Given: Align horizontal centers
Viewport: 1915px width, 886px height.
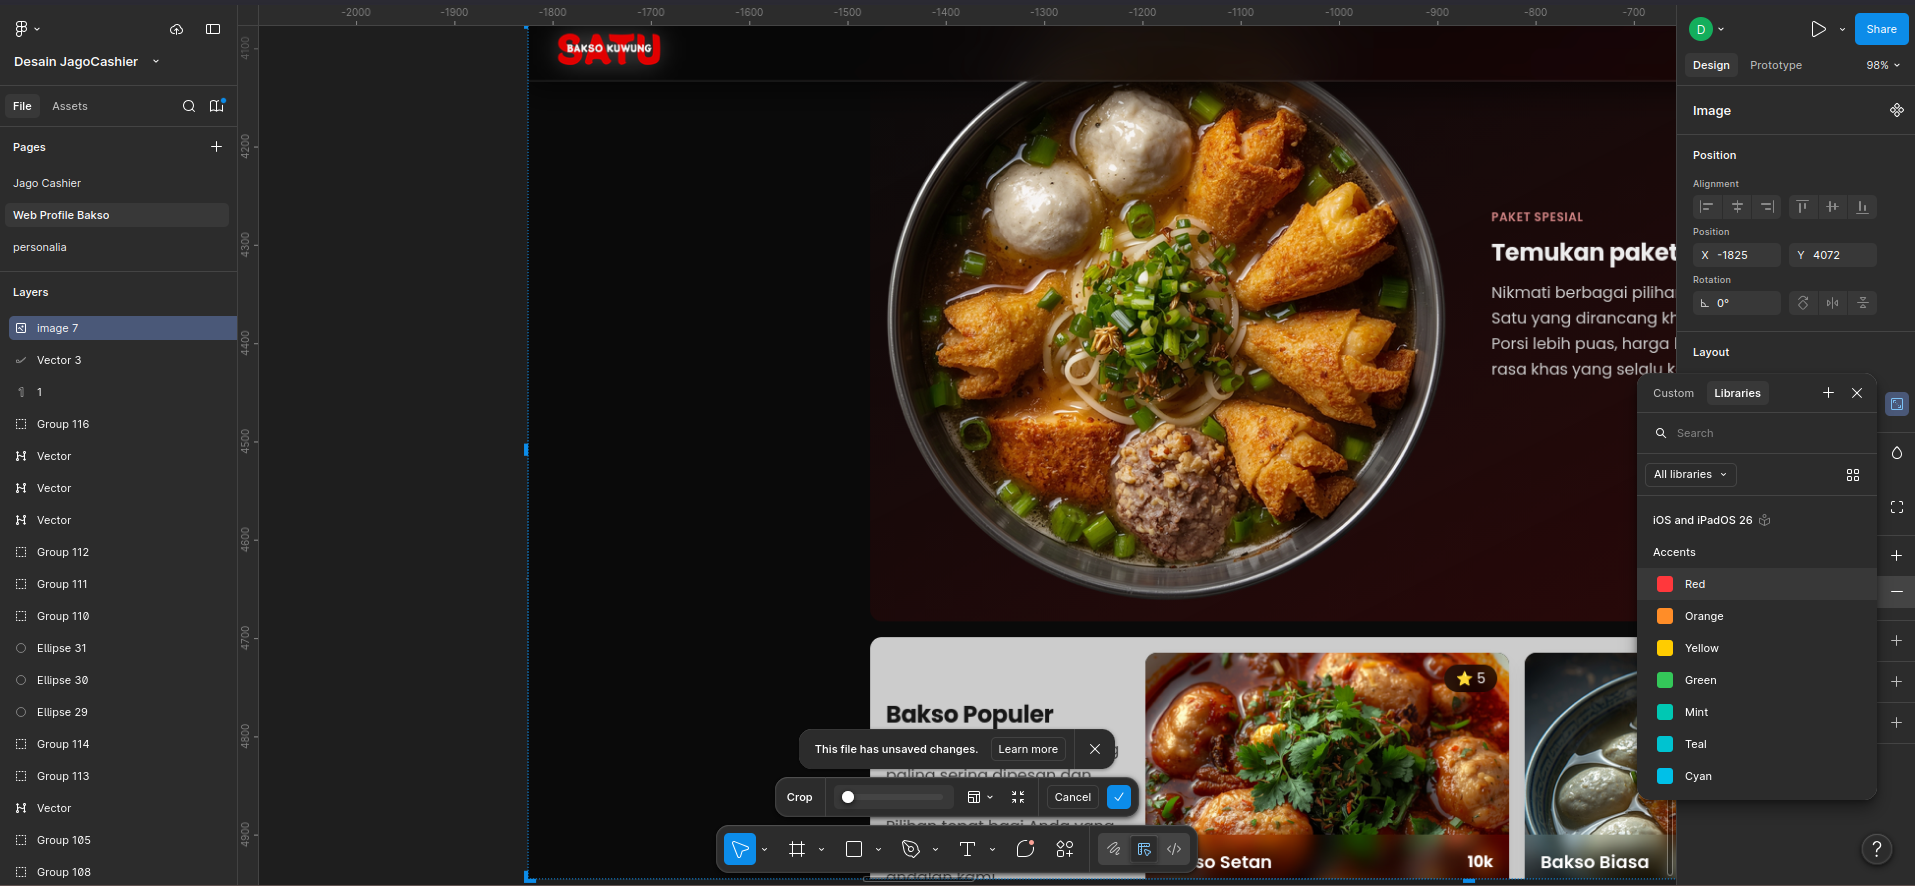Looking at the screenshot, I should [1737, 207].
